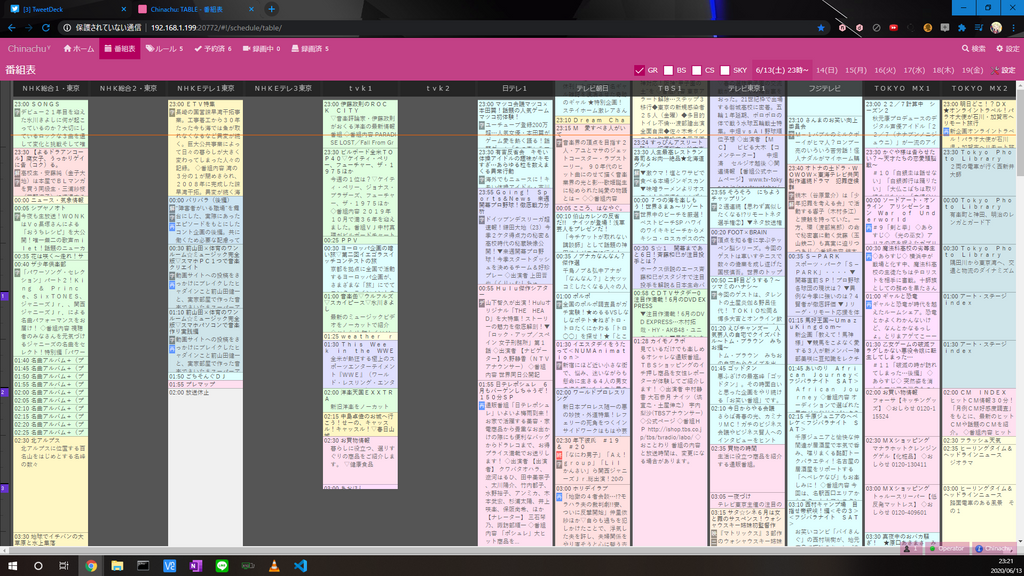Click the red YouTube-style extension icon
This screenshot has height=576, width=1024.
tap(893, 28)
